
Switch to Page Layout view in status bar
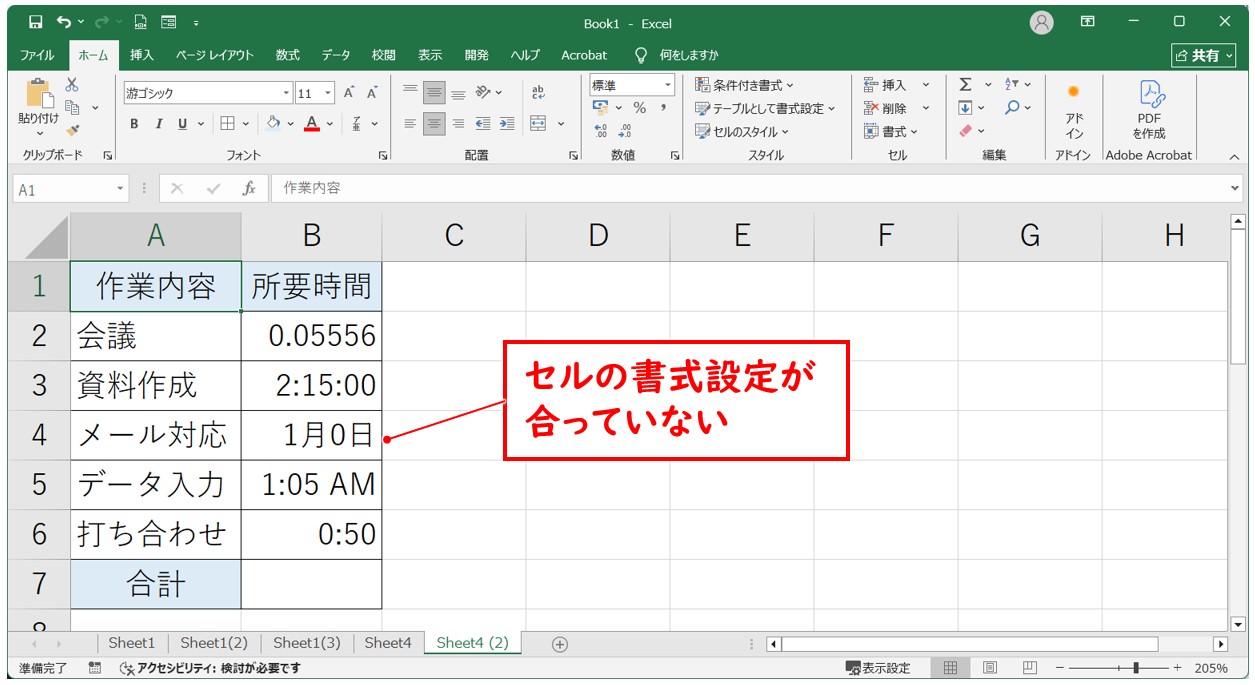(989, 668)
